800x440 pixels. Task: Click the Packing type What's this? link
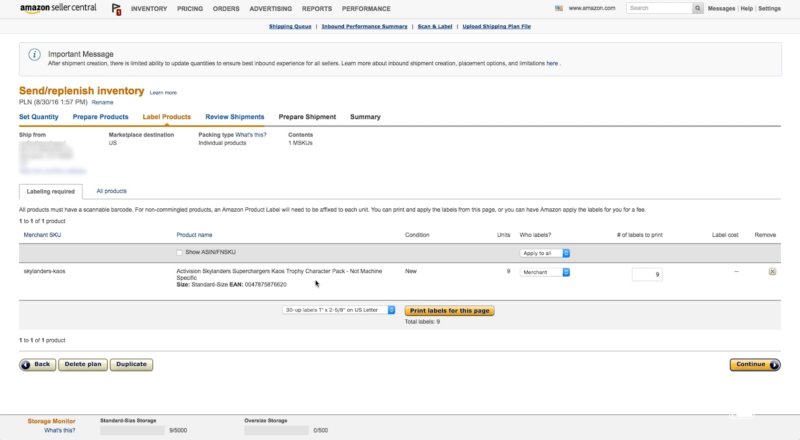pyautogui.click(x=251, y=135)
